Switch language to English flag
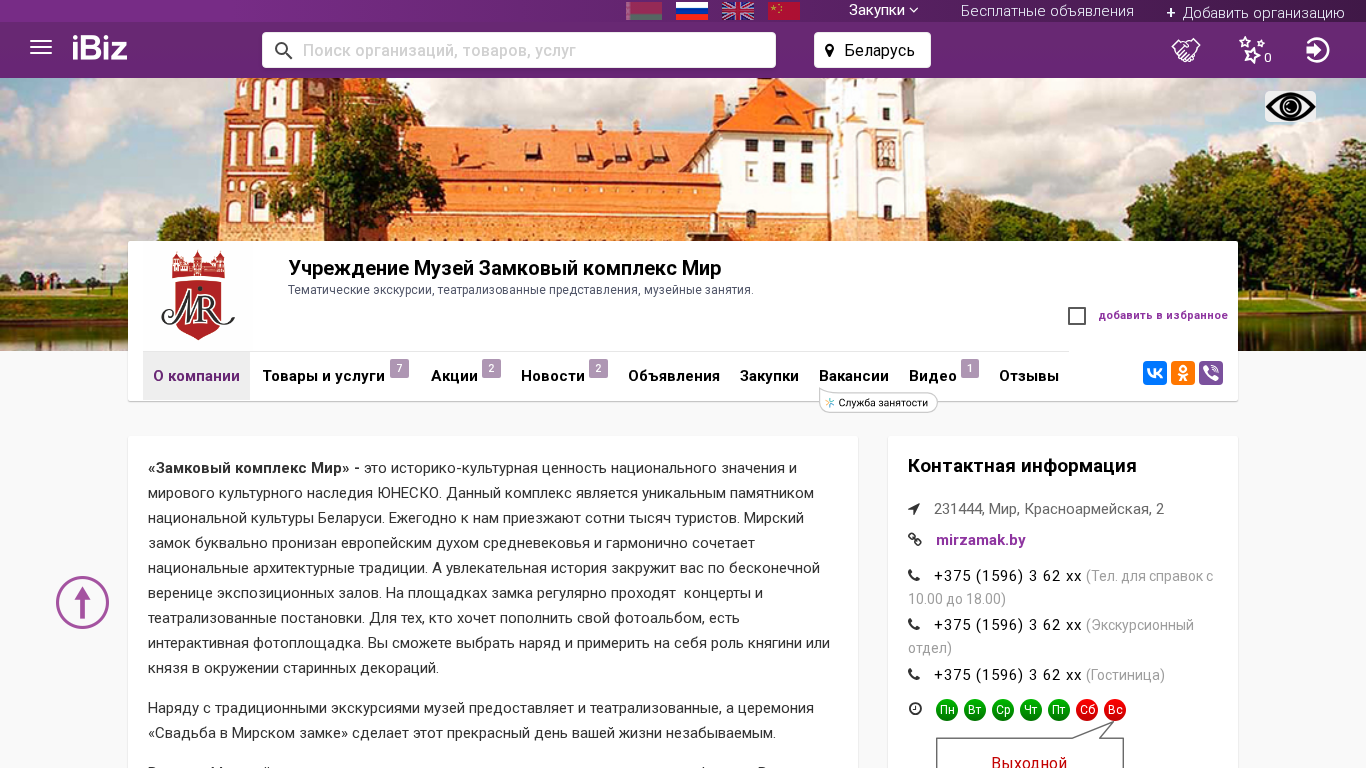The height and width of the screenshot is (768, 1366). pyautogui.click(x=738, y=11)
